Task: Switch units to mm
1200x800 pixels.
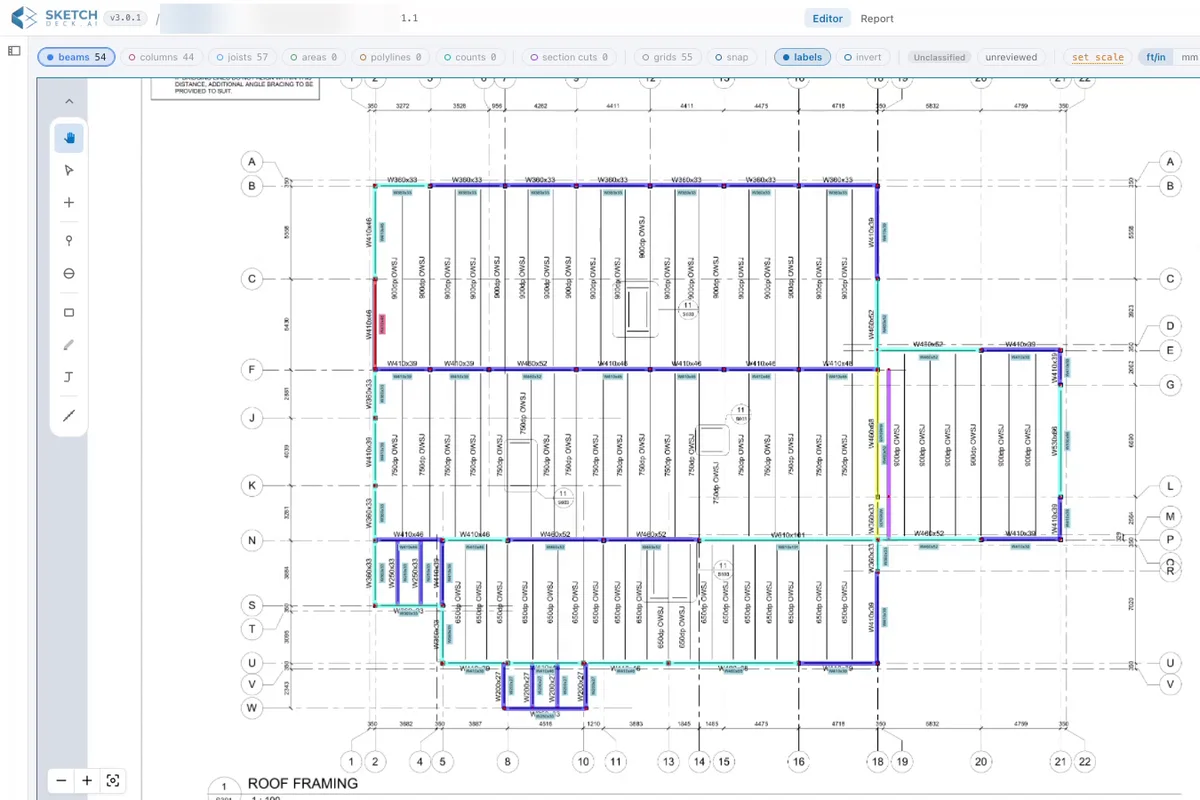Action: click(x=1188, y=57)
